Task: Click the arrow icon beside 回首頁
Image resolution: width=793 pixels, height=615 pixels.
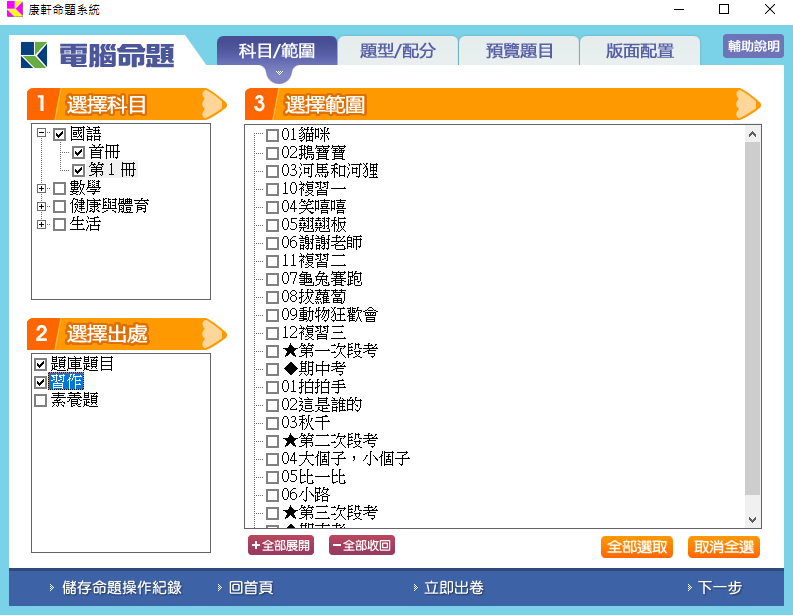Action: click(x=219, y=588)
